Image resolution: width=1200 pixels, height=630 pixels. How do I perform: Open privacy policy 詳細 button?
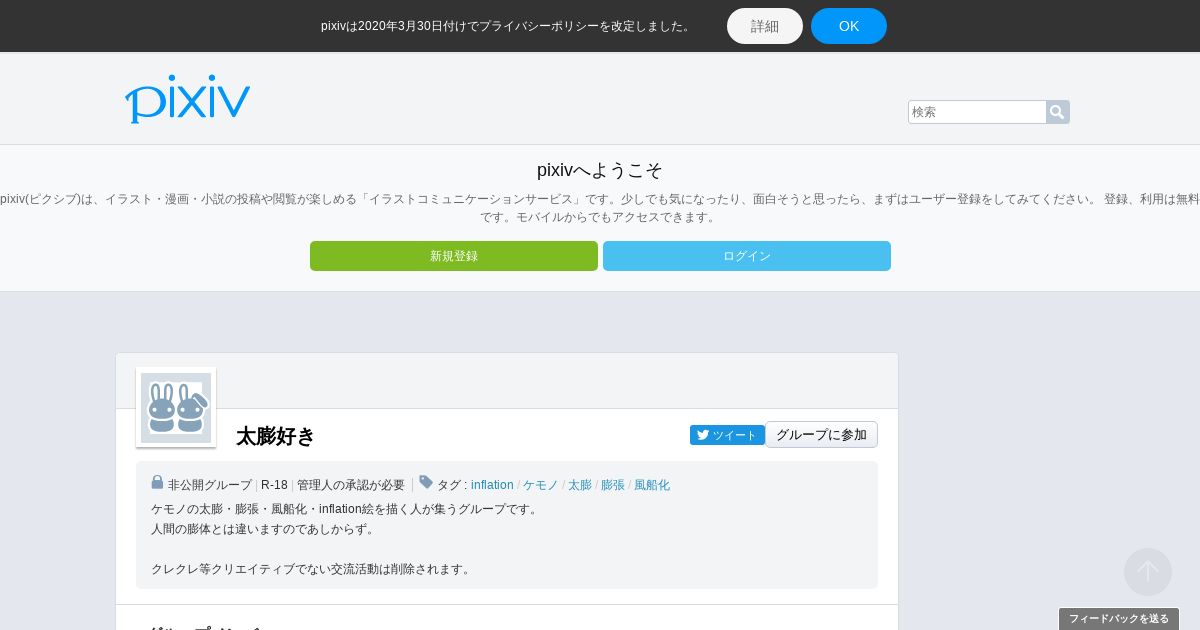coord(765,26)
